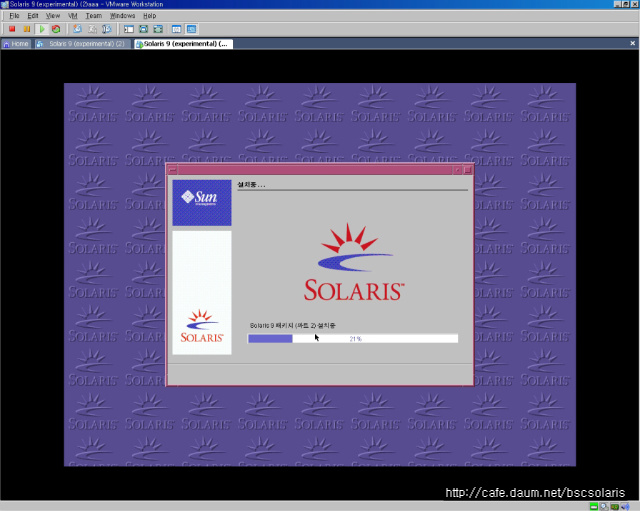The height and width of the screenshot is (511, 640).
Task: Click the Quick Switch mode icon
Action: (x=144, y=29)
